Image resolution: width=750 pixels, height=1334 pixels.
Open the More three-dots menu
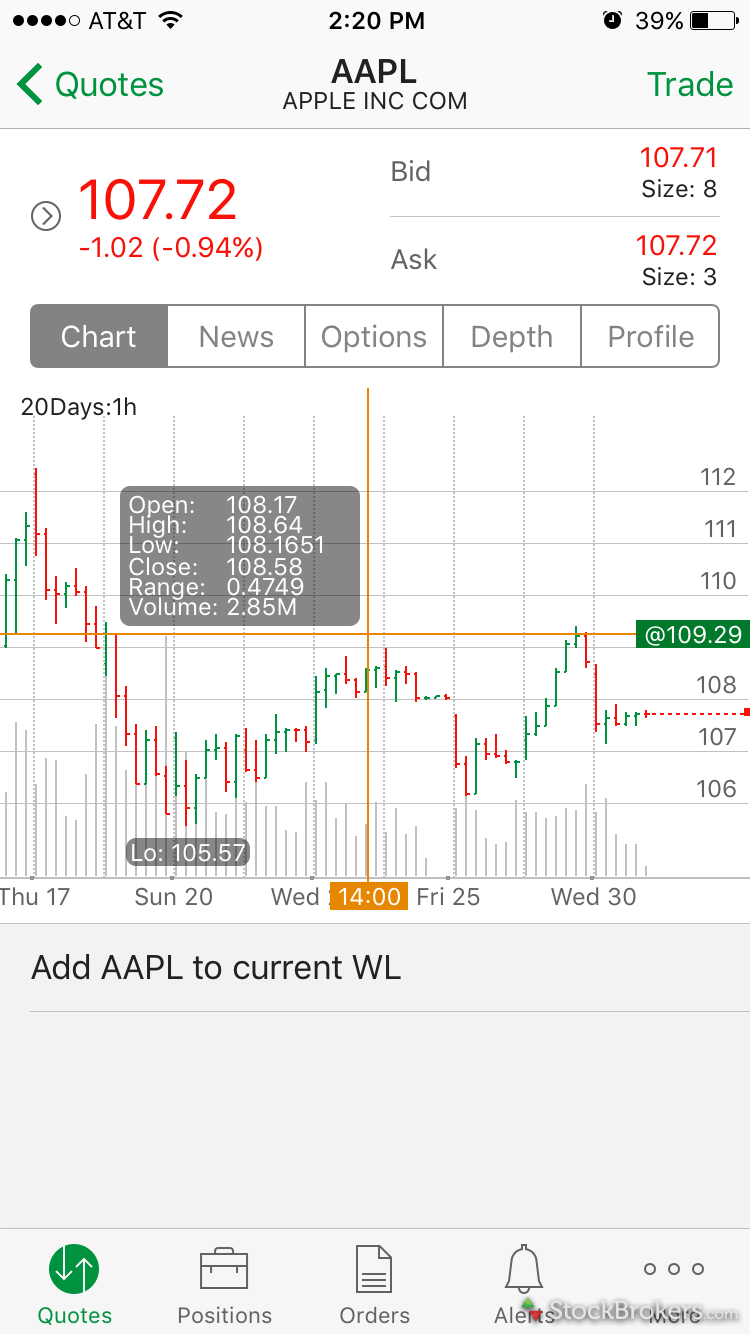pos(674,1269)
